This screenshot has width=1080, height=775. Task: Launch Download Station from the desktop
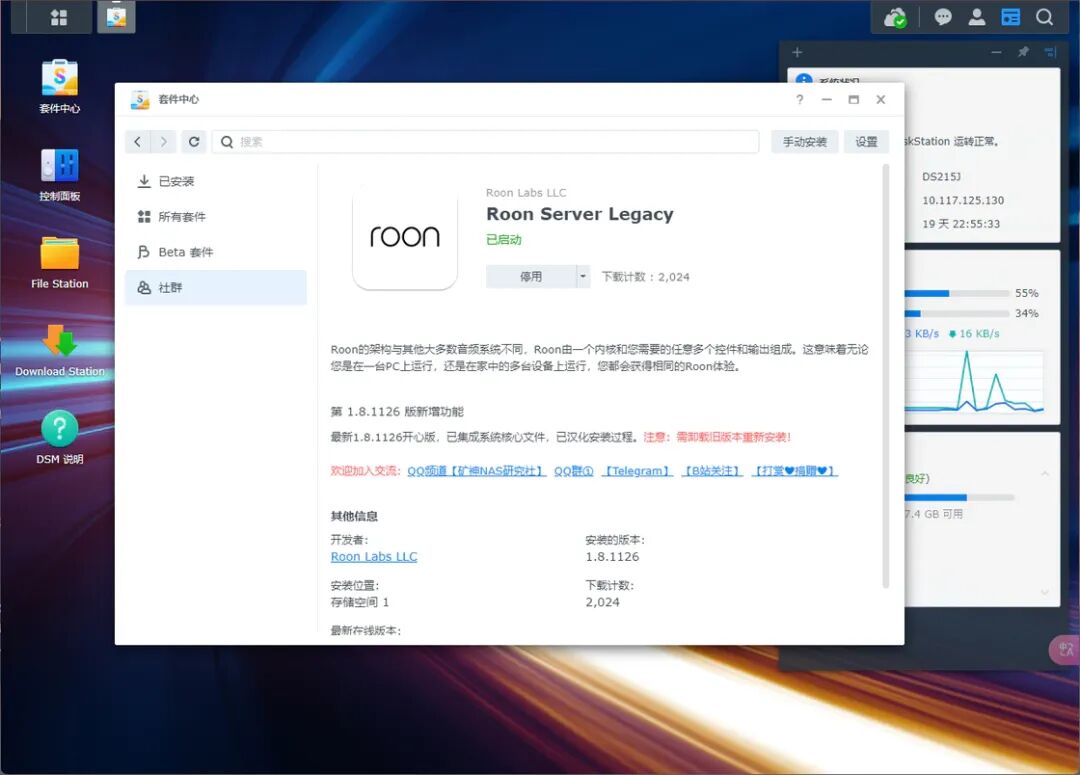[60, 350]
